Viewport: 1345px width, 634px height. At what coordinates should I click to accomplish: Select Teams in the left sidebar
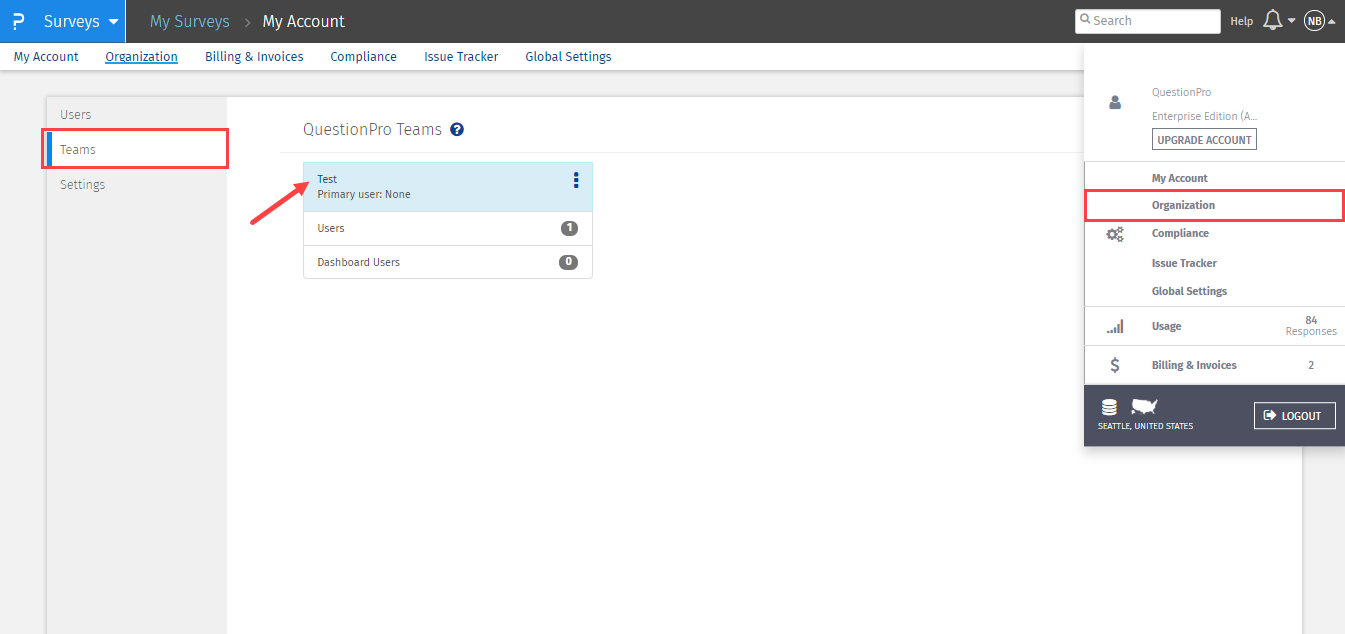click(137, 150)
